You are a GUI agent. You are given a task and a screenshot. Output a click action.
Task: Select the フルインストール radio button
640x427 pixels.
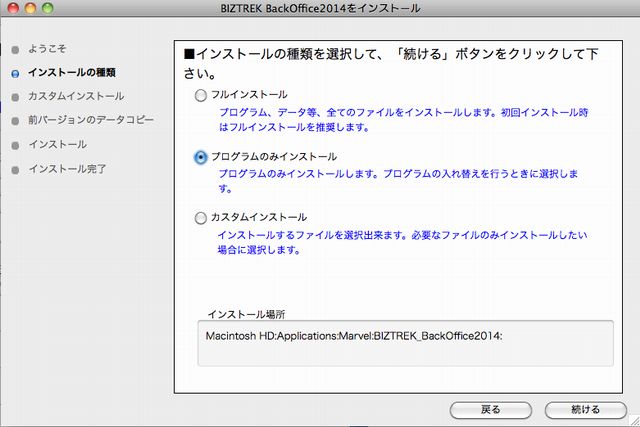(201, 94)
